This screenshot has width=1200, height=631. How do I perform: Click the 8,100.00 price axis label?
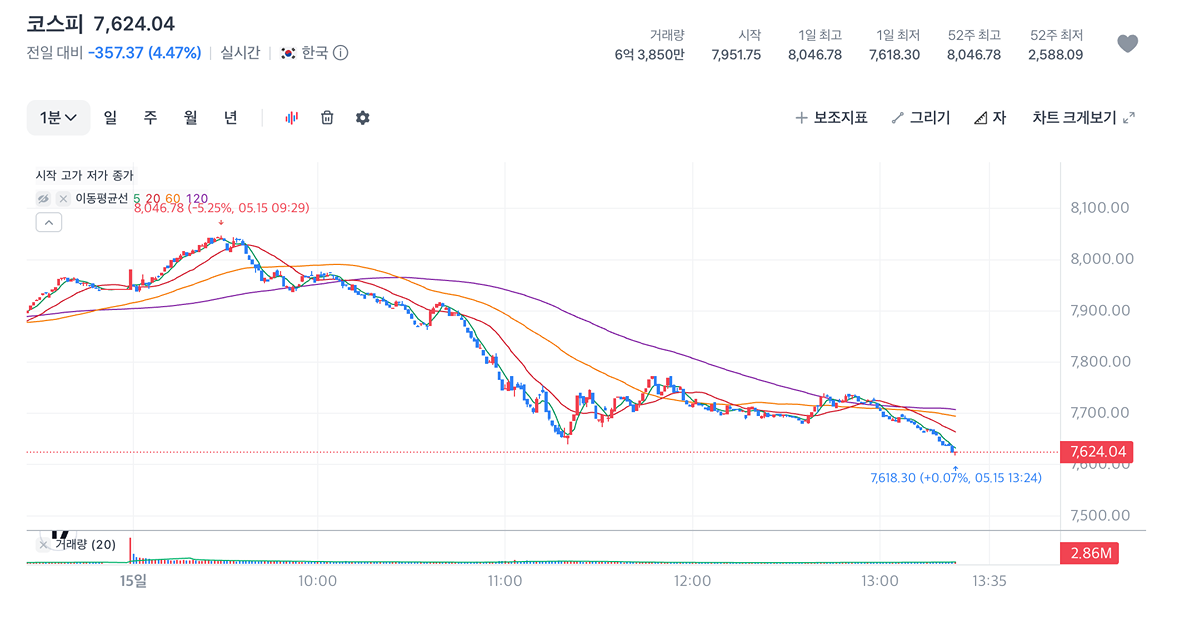[x=1101, y=208]
